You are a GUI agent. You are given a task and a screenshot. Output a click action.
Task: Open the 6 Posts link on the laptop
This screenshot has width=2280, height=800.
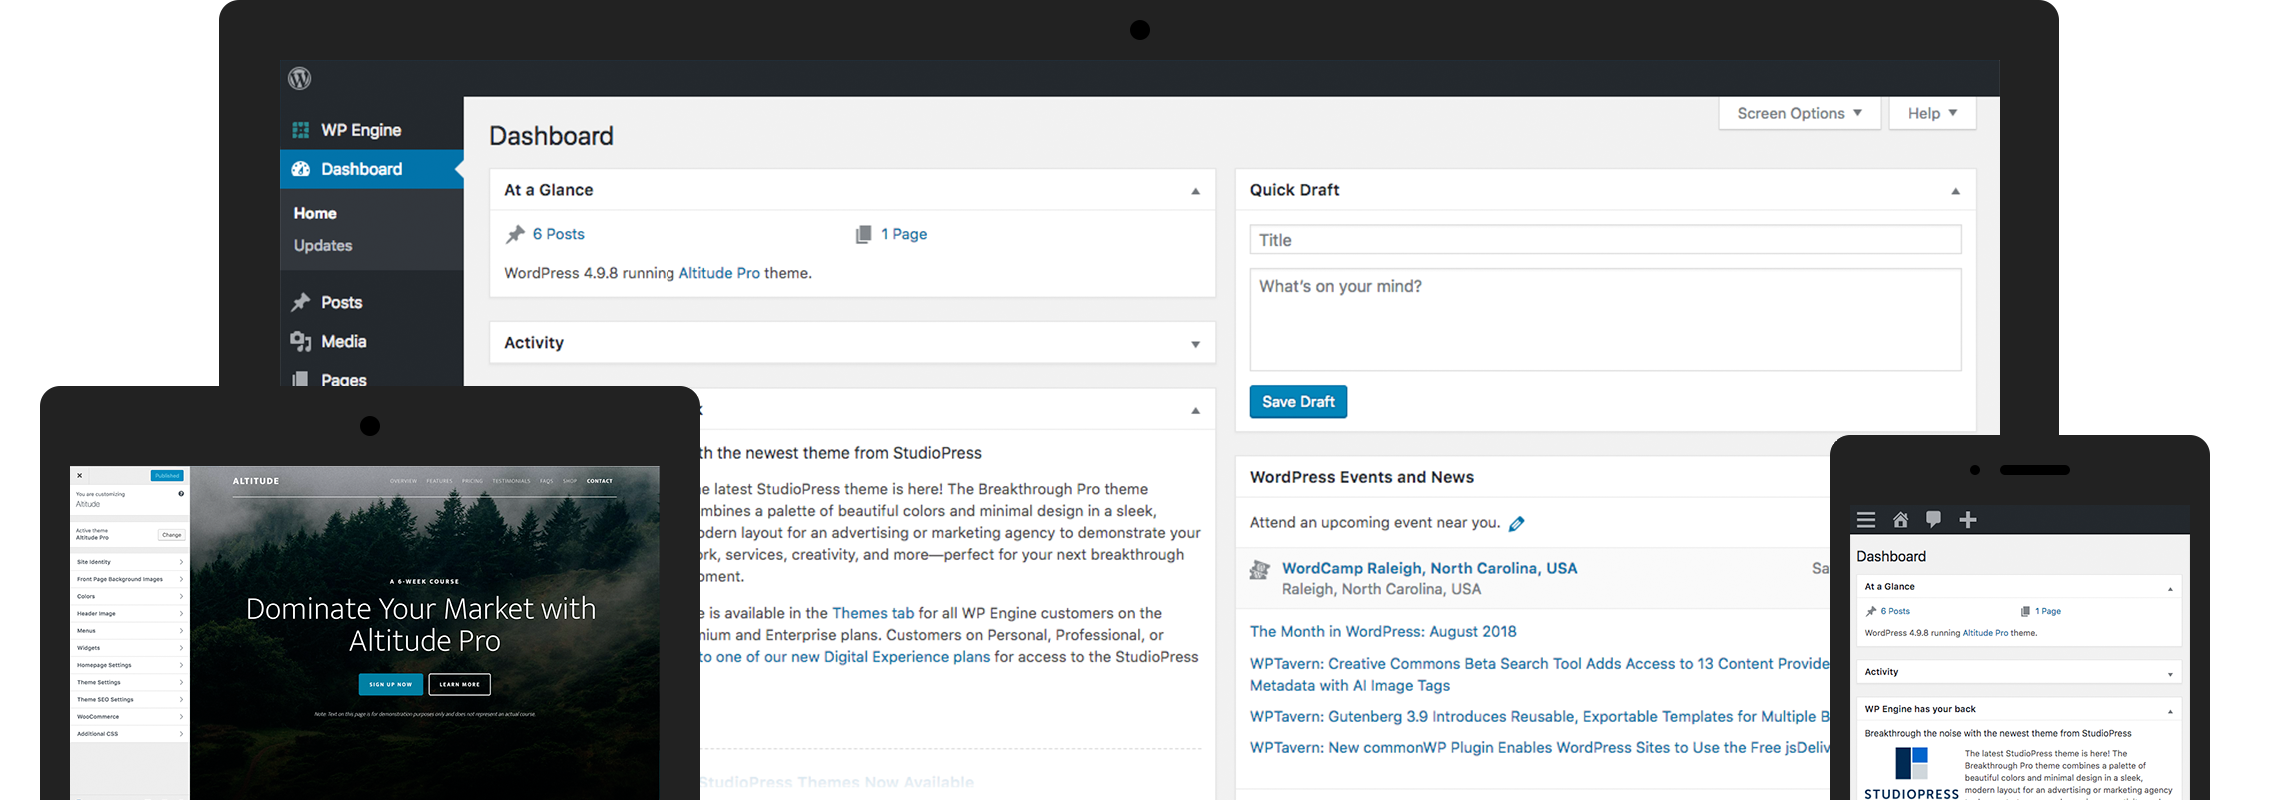click(x=558, y=234)
